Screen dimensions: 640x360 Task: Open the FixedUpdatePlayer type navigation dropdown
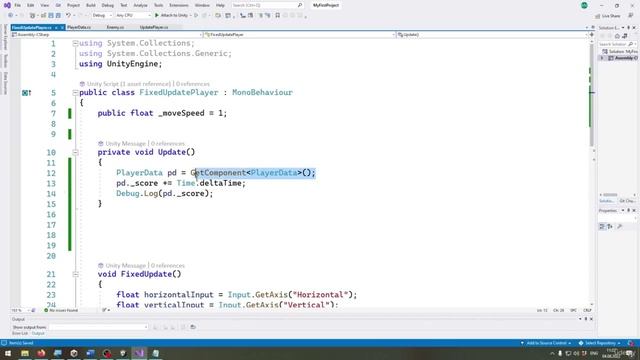click(x=300, y=35)
